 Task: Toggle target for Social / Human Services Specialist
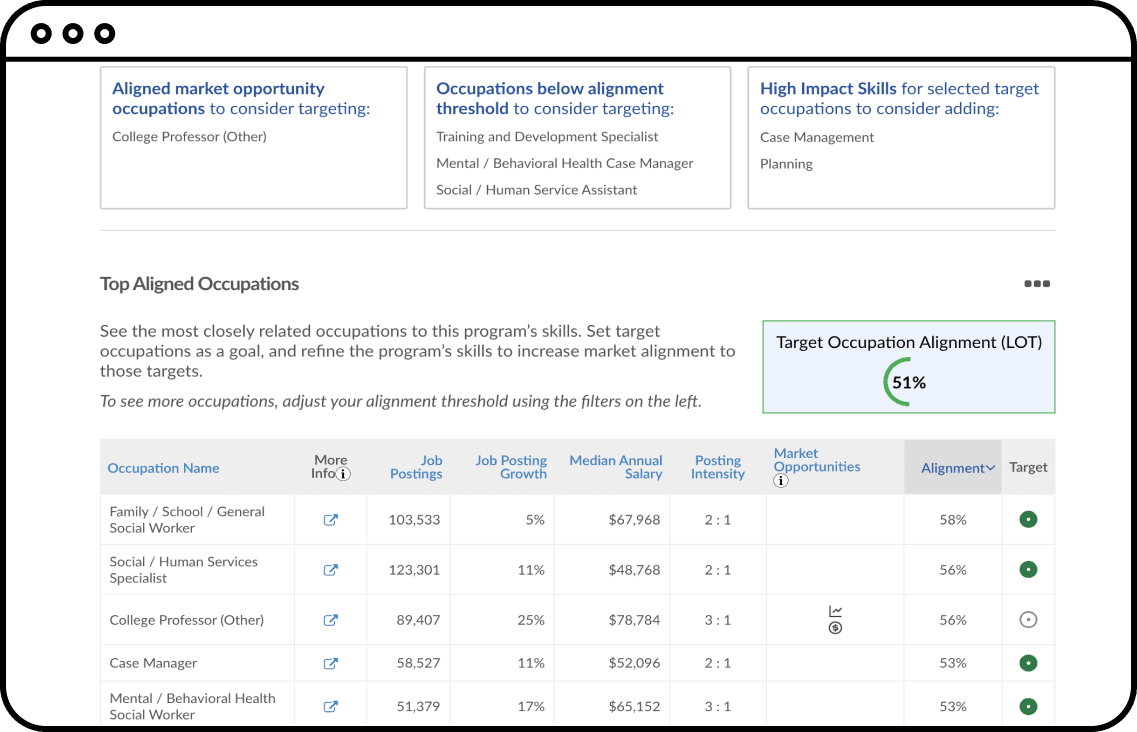1028,570
